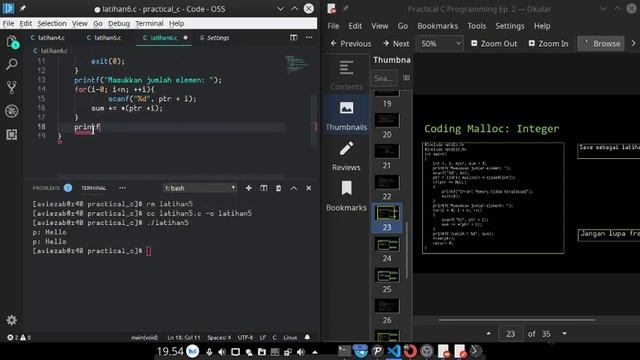Open terminal selector 1: bash dropdown
Viewport: 640px width, 360px height.
coord(200,188)
